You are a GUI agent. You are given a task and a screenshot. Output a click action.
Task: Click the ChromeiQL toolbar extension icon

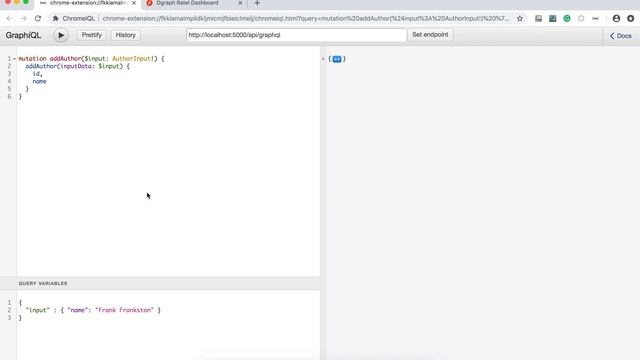(x=596, y=18)
